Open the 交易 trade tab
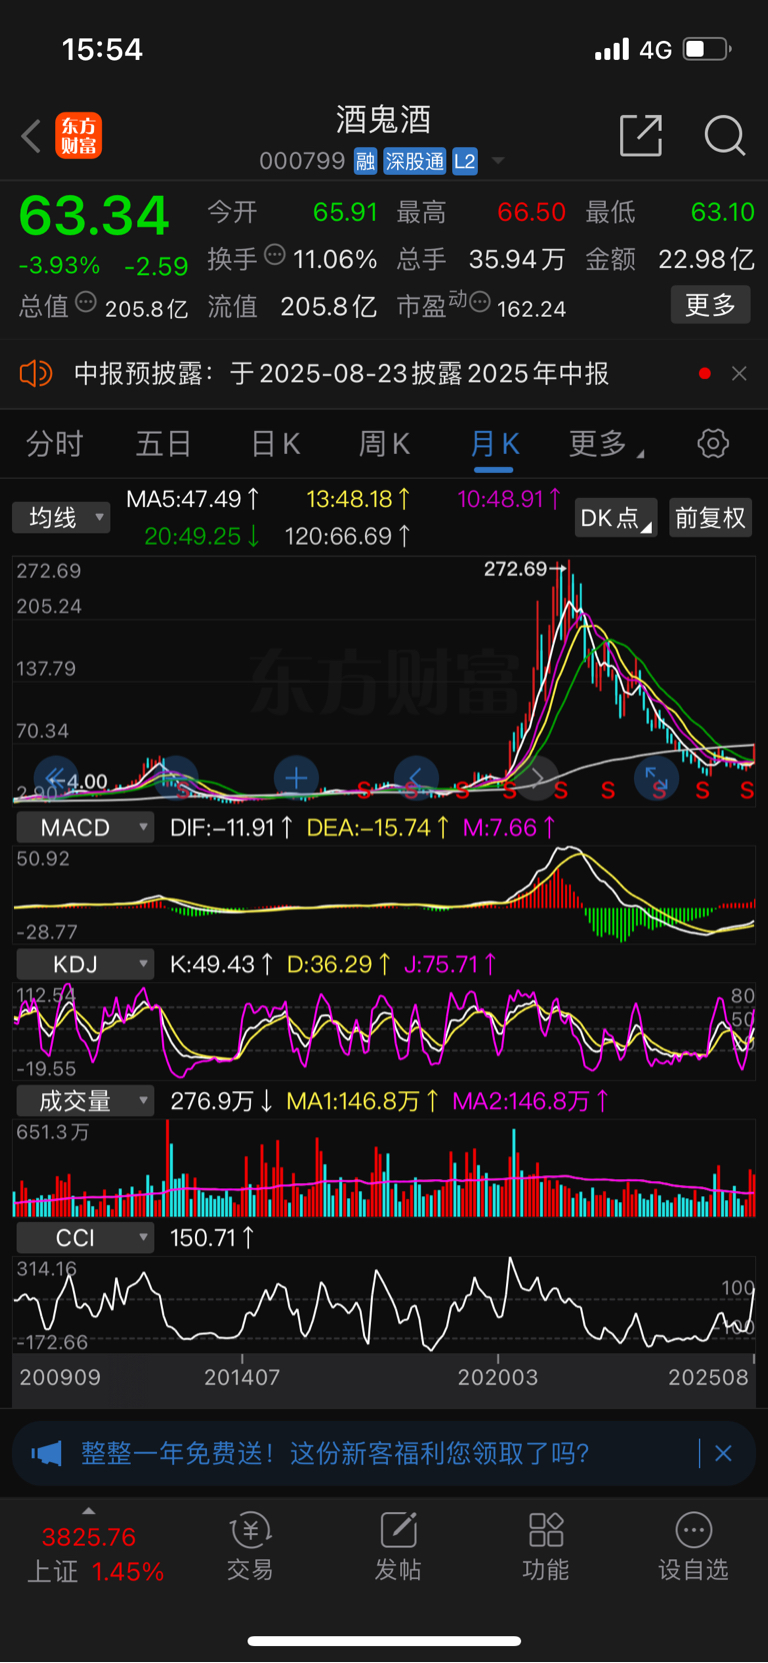The image size is (768, 1663). 250,1547
